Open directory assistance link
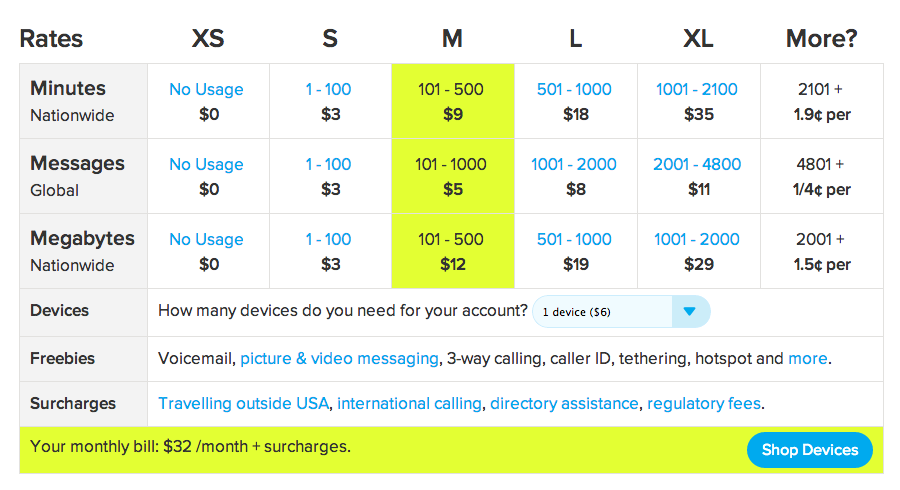 pos(564,404)
